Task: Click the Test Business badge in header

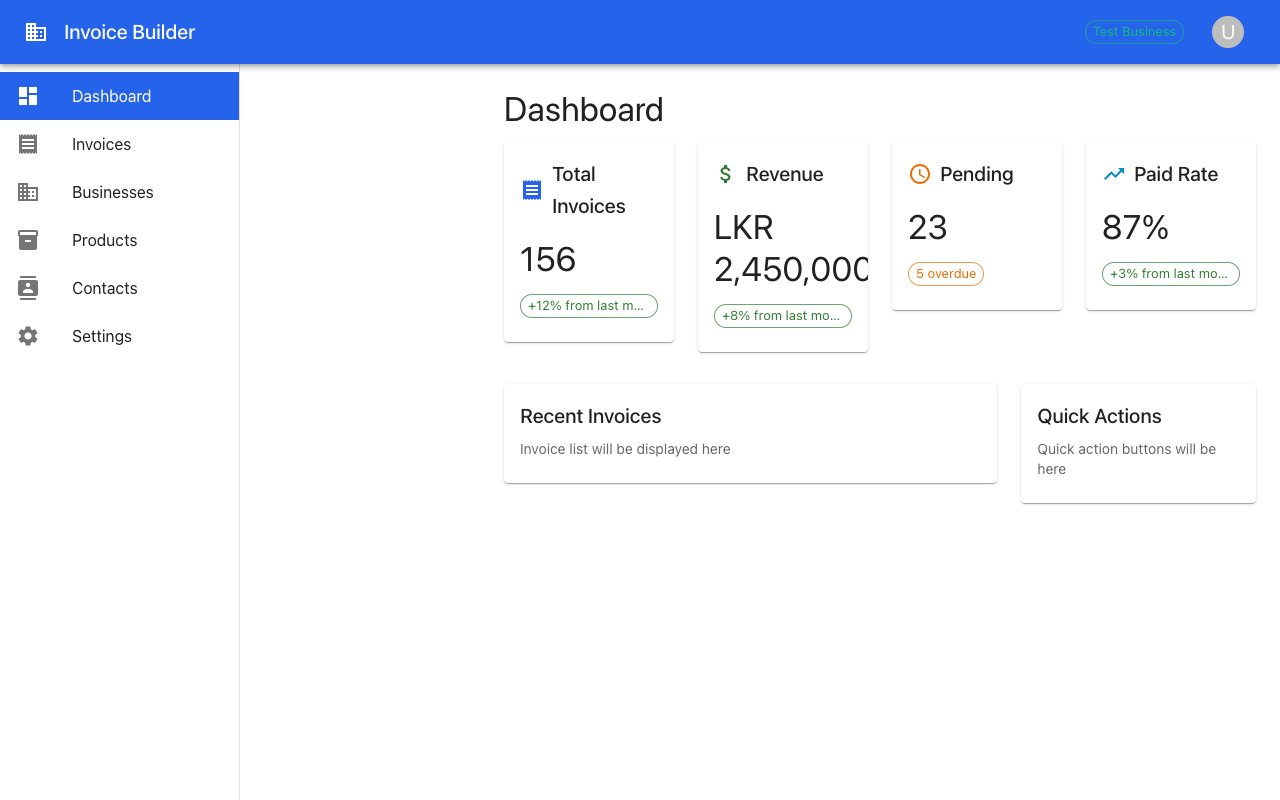Action: pyautogui.click(x=1134, y=31)
